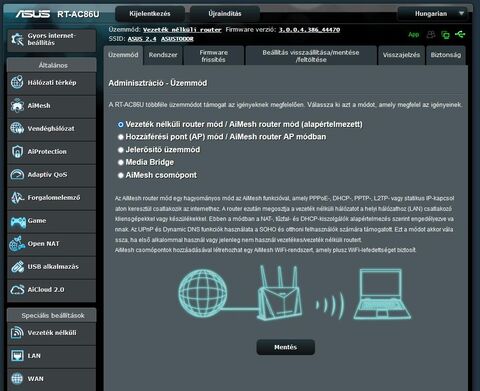Switch to the Biztonság tab
Screen dimensions: 480x391
coord(446,55)
